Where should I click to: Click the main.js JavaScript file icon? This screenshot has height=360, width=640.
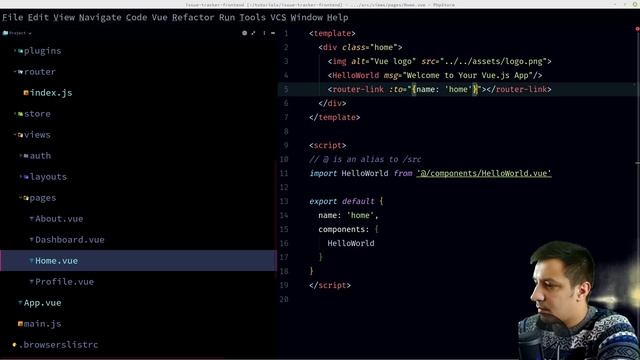pyautogui.click(x=20, y=324)
